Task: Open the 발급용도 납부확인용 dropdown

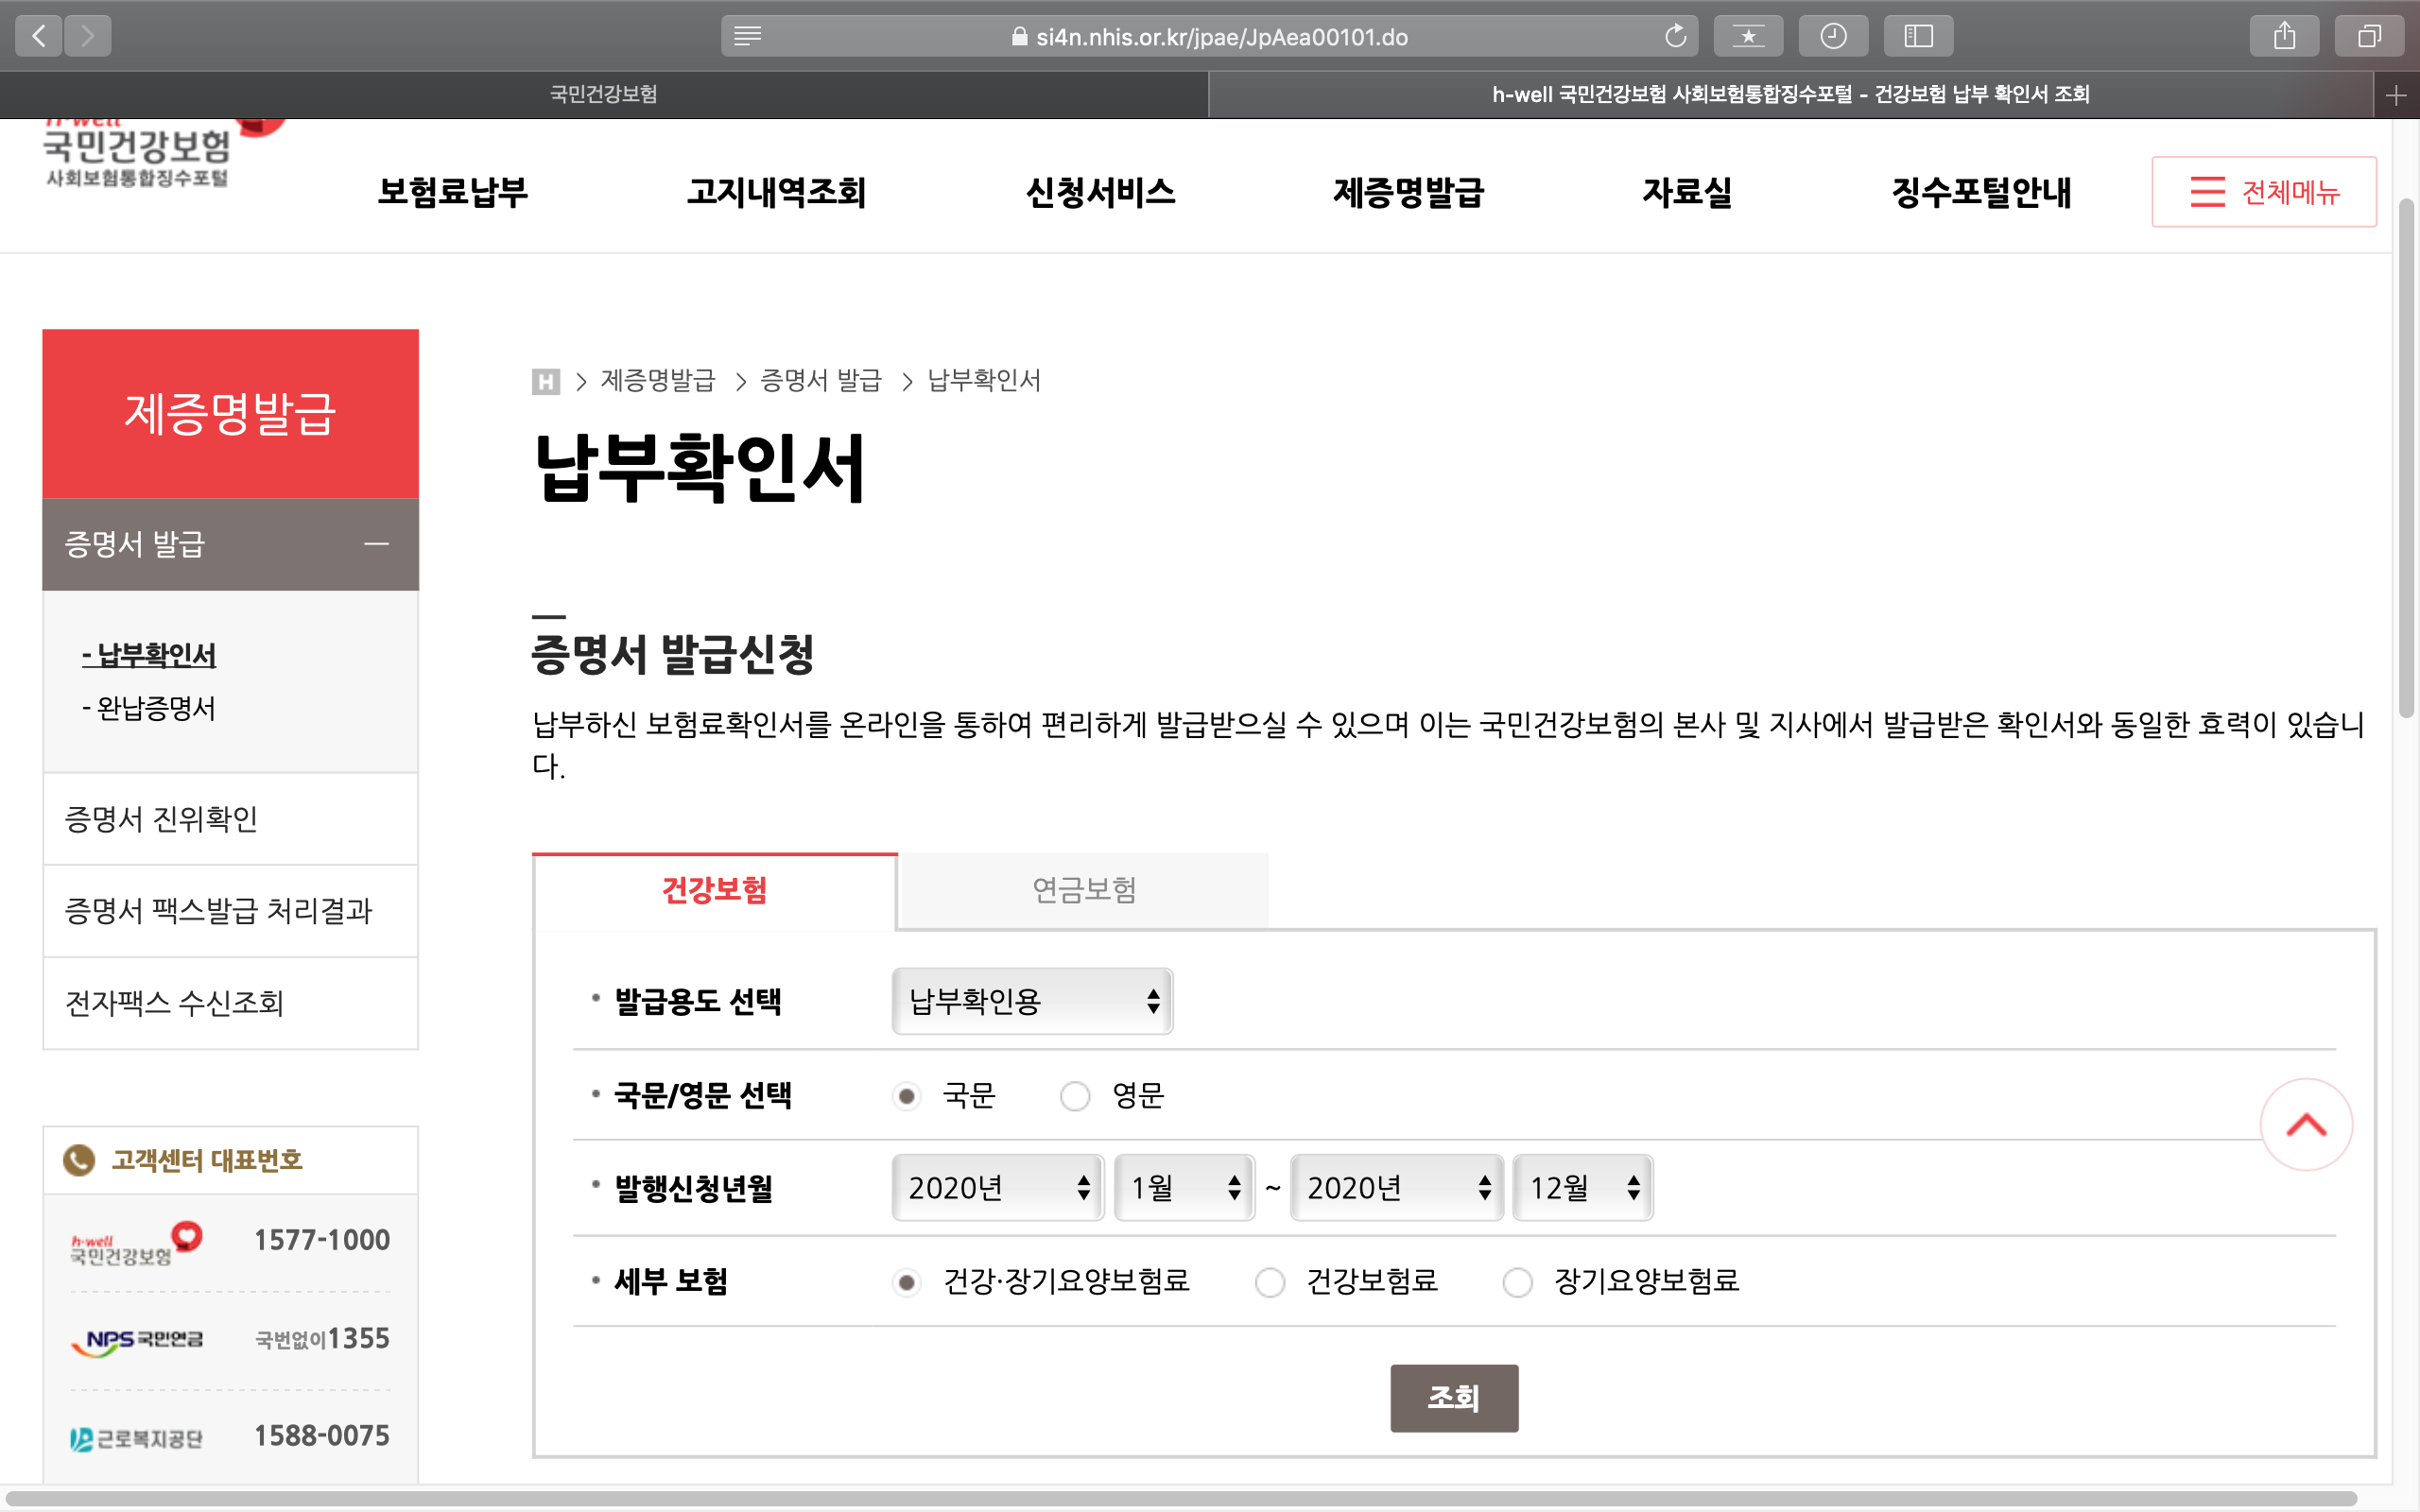Action: tap(1031, 1001)
